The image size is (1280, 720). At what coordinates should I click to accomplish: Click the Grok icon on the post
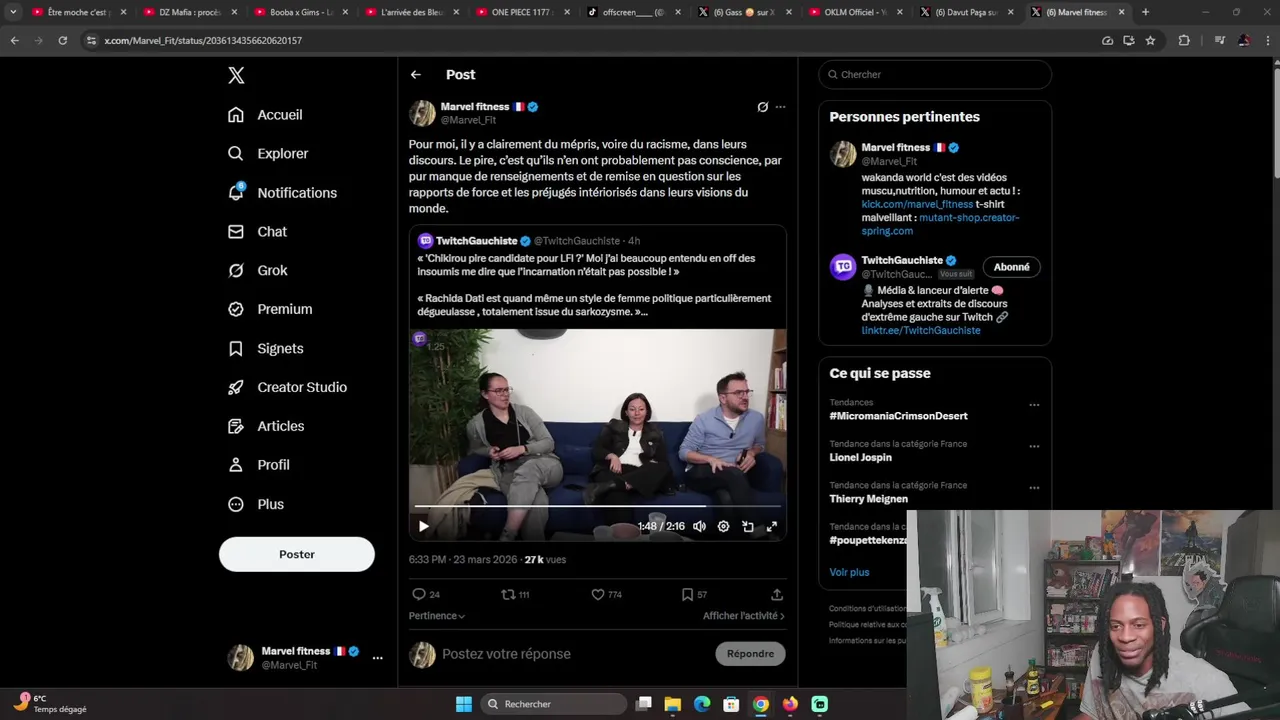click(762, 107)
